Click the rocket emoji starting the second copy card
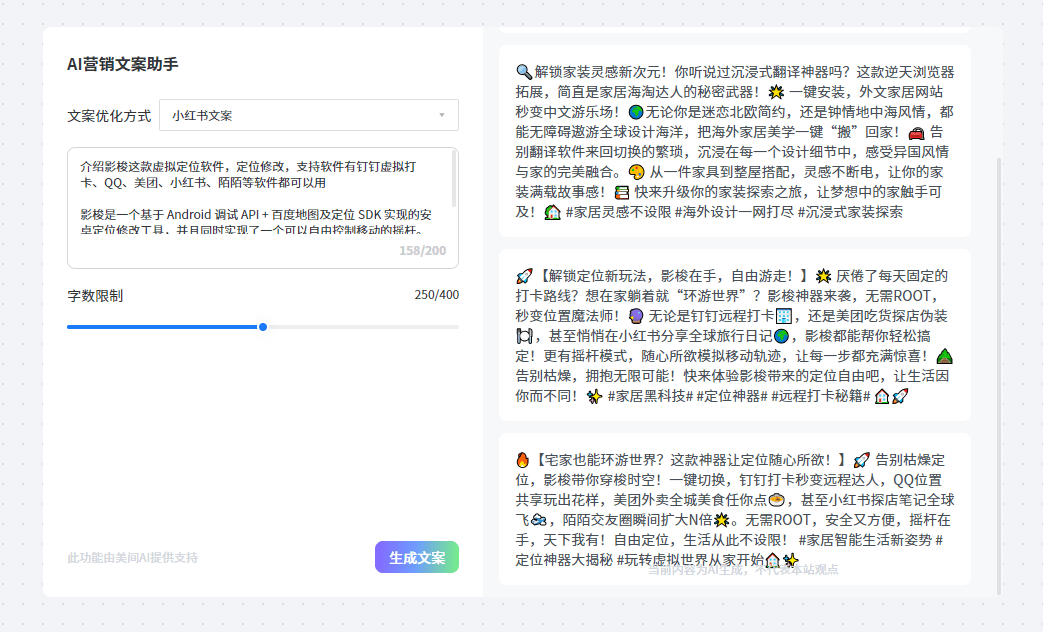The image size is (1043, 632). pos(523,276)
